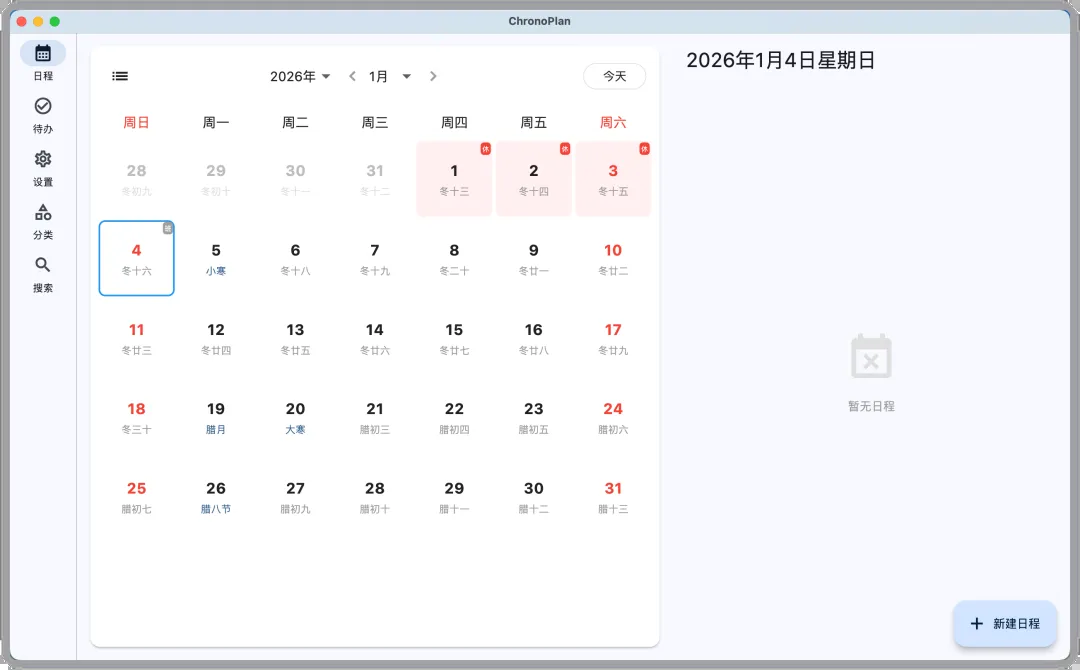Expand the 1月 month dropdown
The height and width of the screenshot is (670, 1080).
pyautogui.click(x=390, y=76)
